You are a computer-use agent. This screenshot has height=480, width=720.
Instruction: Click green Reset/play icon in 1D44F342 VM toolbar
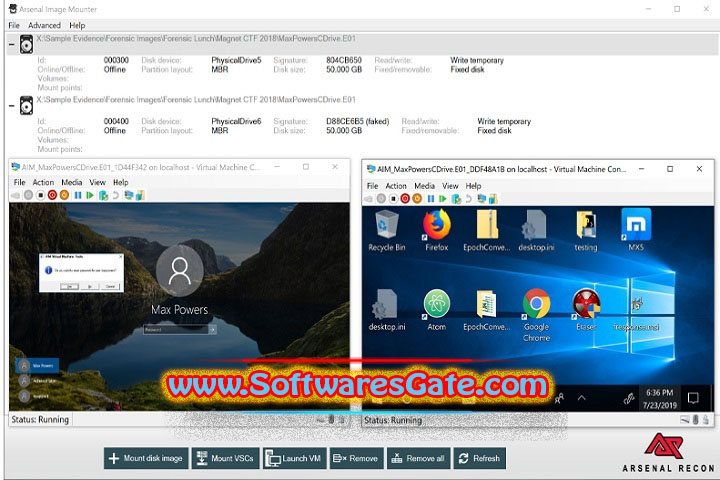pos(90,195)
